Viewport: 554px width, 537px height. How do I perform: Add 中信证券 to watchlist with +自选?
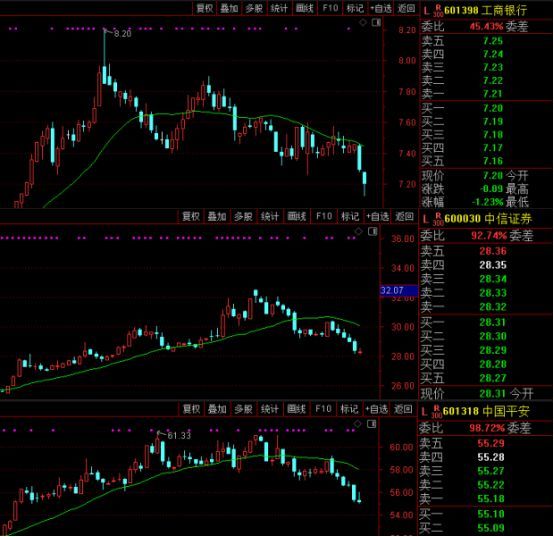pos(377,216)
